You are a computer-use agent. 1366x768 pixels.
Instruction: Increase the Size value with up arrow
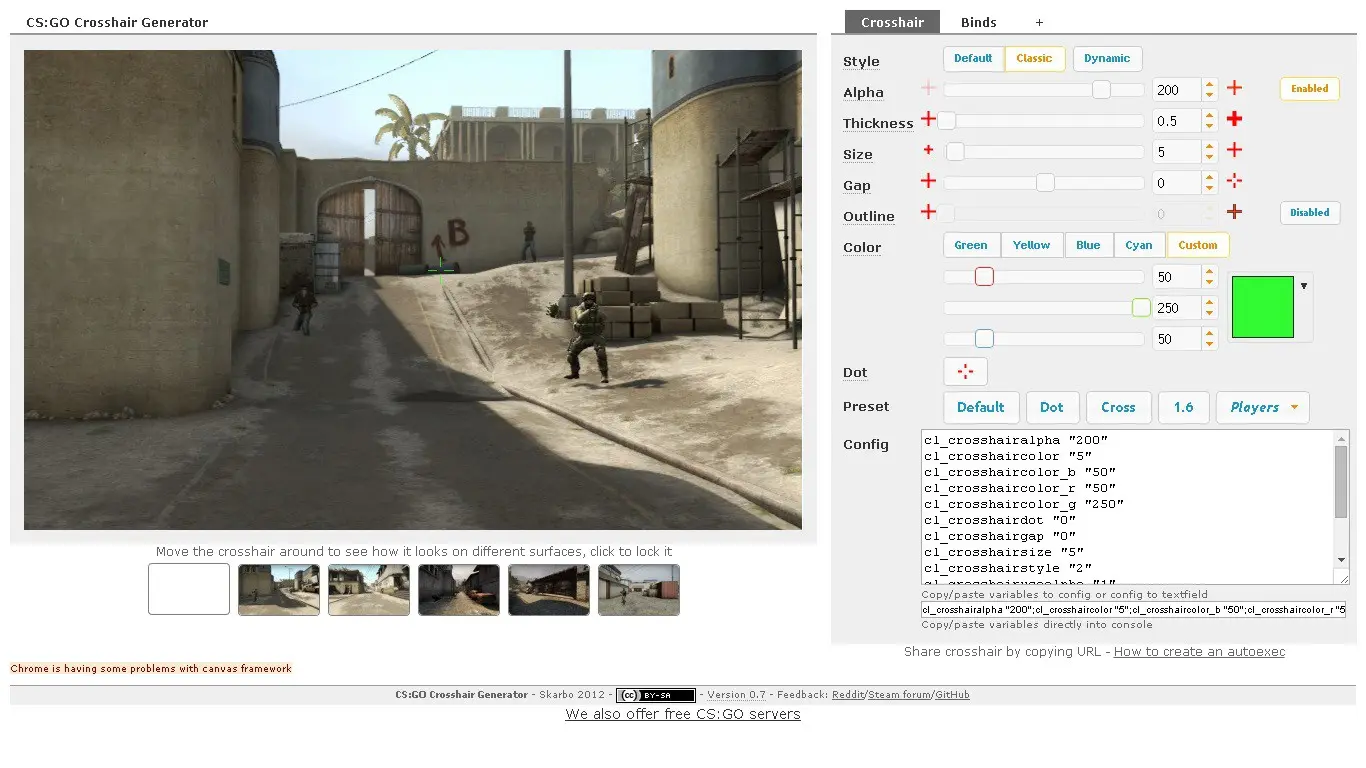[1209, 146]
